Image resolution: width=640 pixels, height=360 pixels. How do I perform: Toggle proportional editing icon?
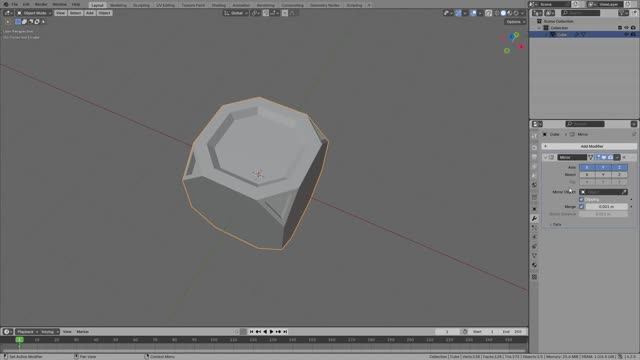[x=285, y=13]
